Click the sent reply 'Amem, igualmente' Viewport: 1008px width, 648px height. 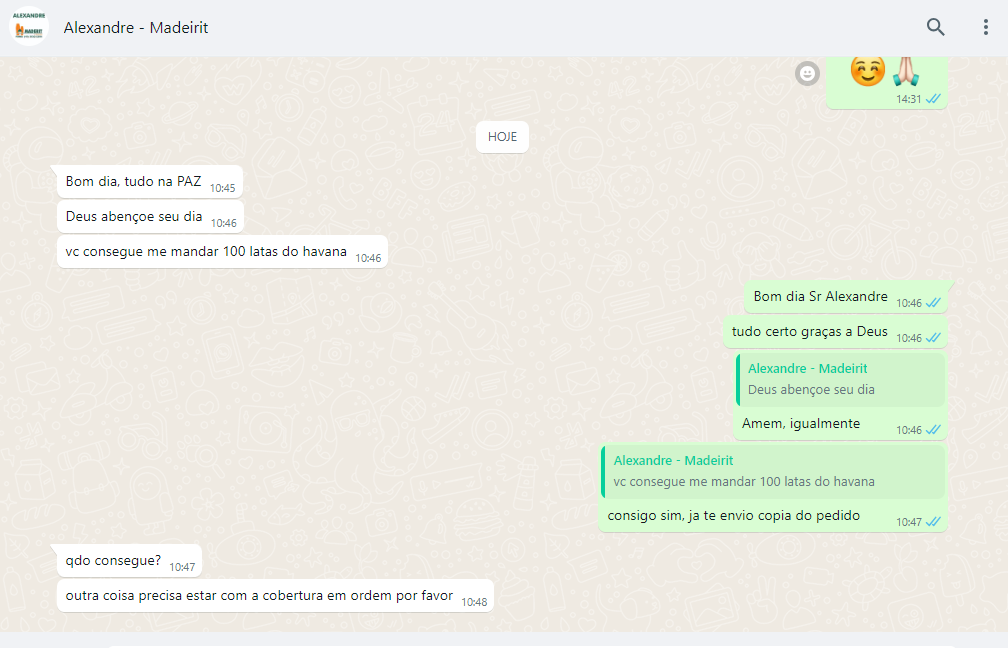801,424
